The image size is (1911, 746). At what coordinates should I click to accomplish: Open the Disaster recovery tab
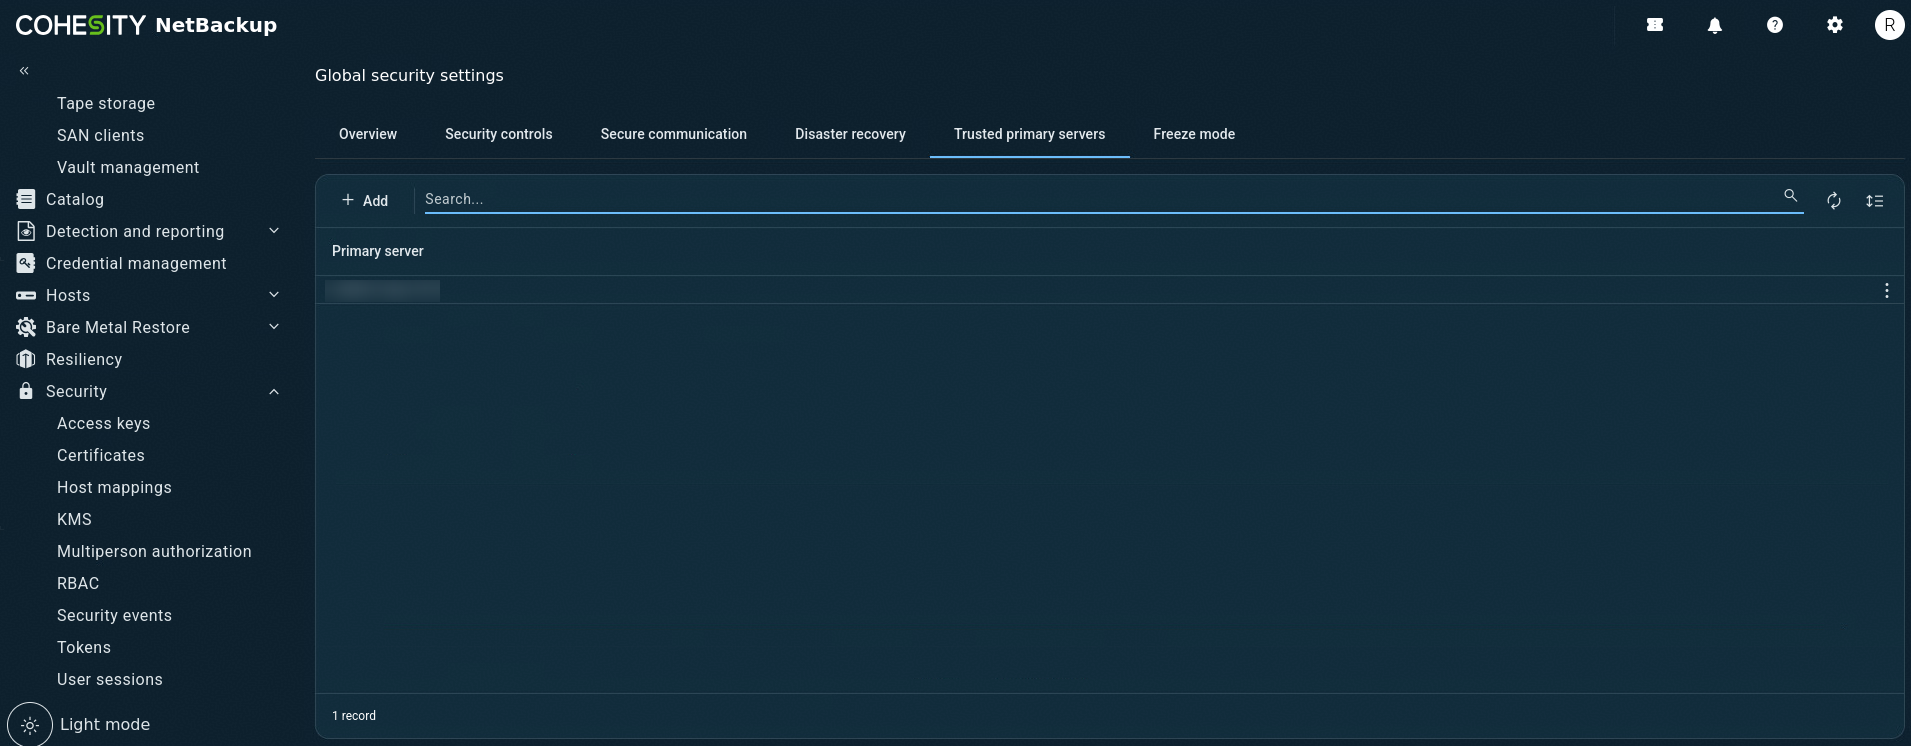tap(850, 134)
